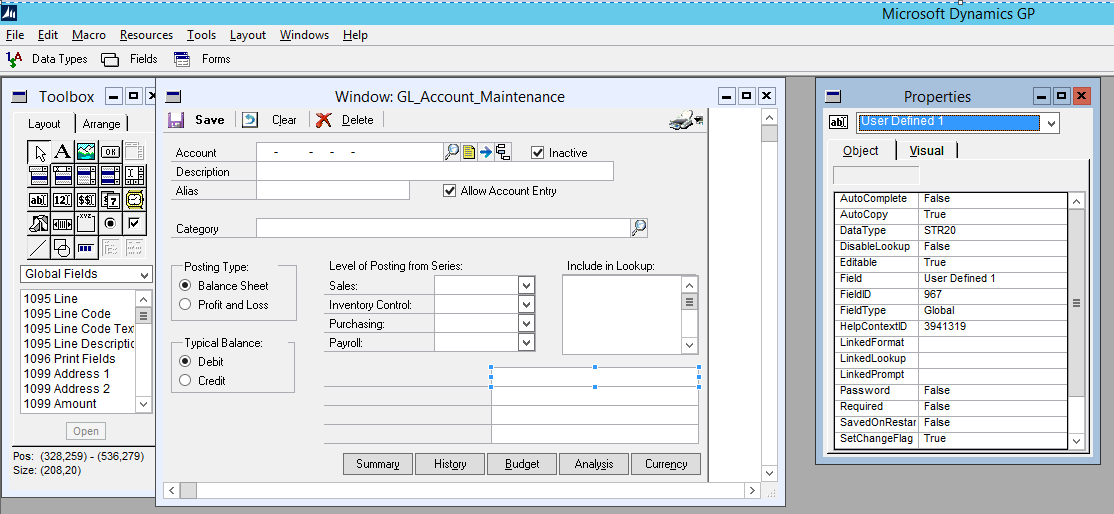This screenshot has height=514, width=1114.
Task: Open the User Defined 1 object dropdown in Properties
Action: (x=1051, y=122)
